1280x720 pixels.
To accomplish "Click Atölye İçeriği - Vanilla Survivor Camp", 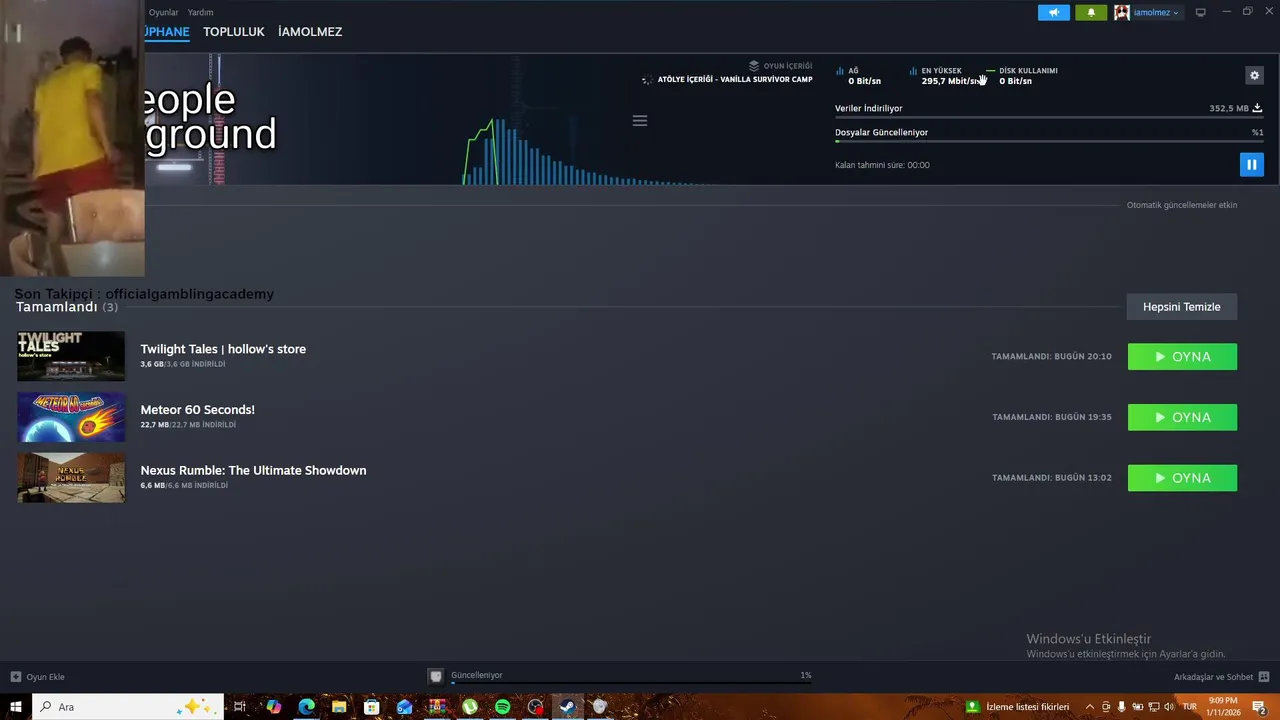I will click(x=734, y=79).
